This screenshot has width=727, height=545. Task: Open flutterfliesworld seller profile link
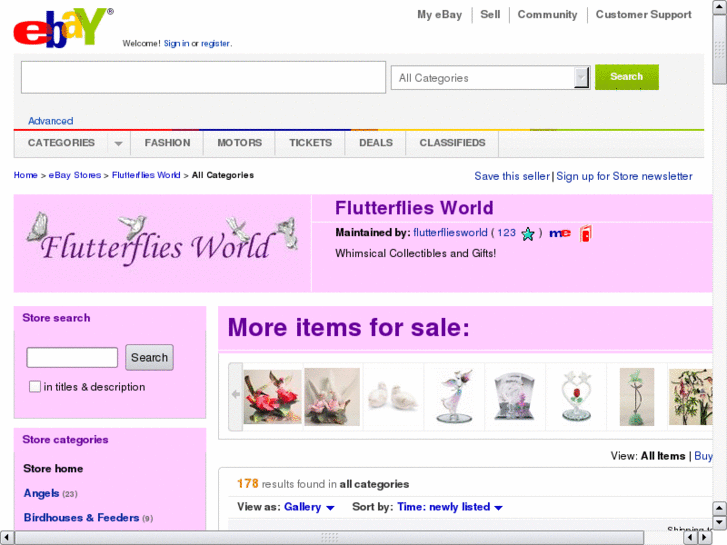point(450,232)
